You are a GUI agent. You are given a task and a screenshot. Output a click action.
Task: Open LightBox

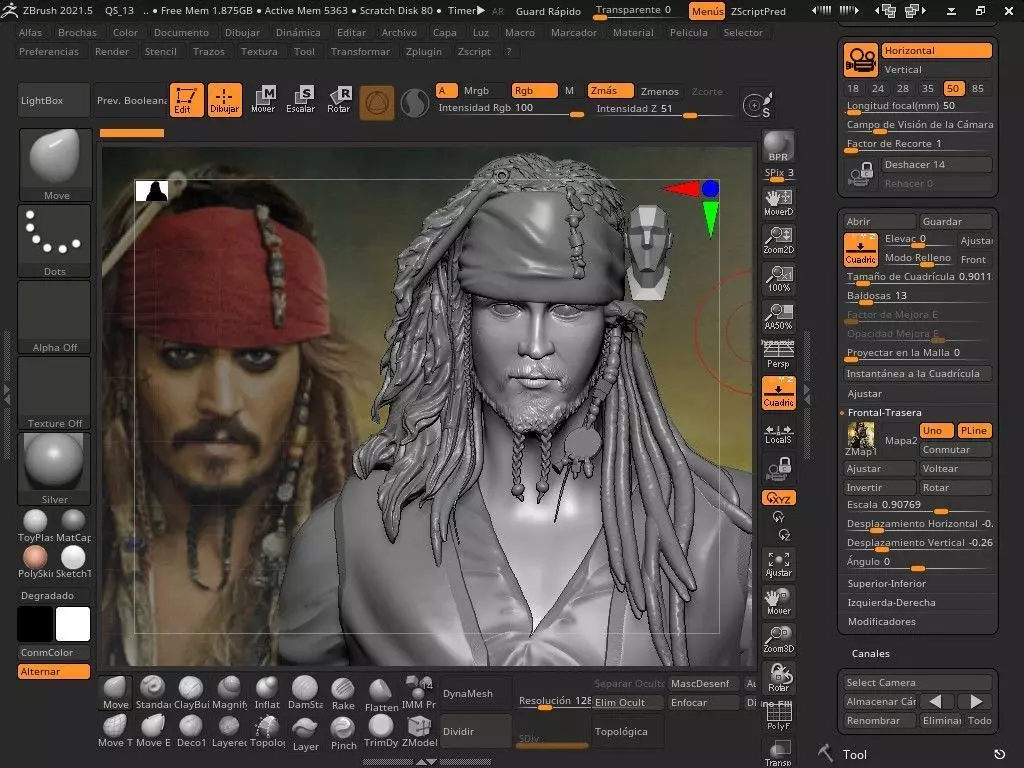pos(54,100)
